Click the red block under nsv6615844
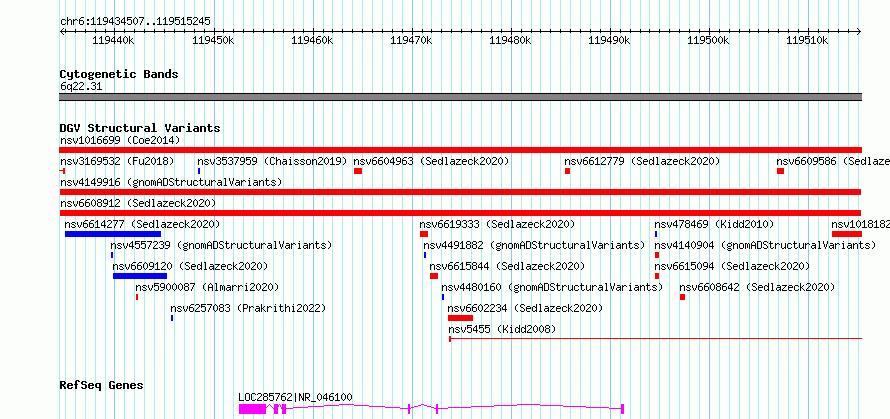This screenshot has width=890, height=419. (434, 276)
